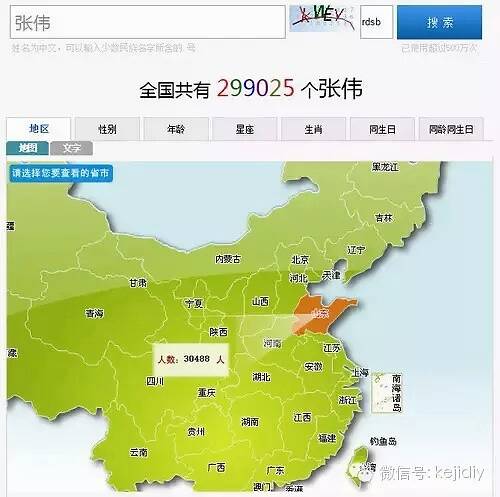Click the blue 搜索 search button

point(439,22)
